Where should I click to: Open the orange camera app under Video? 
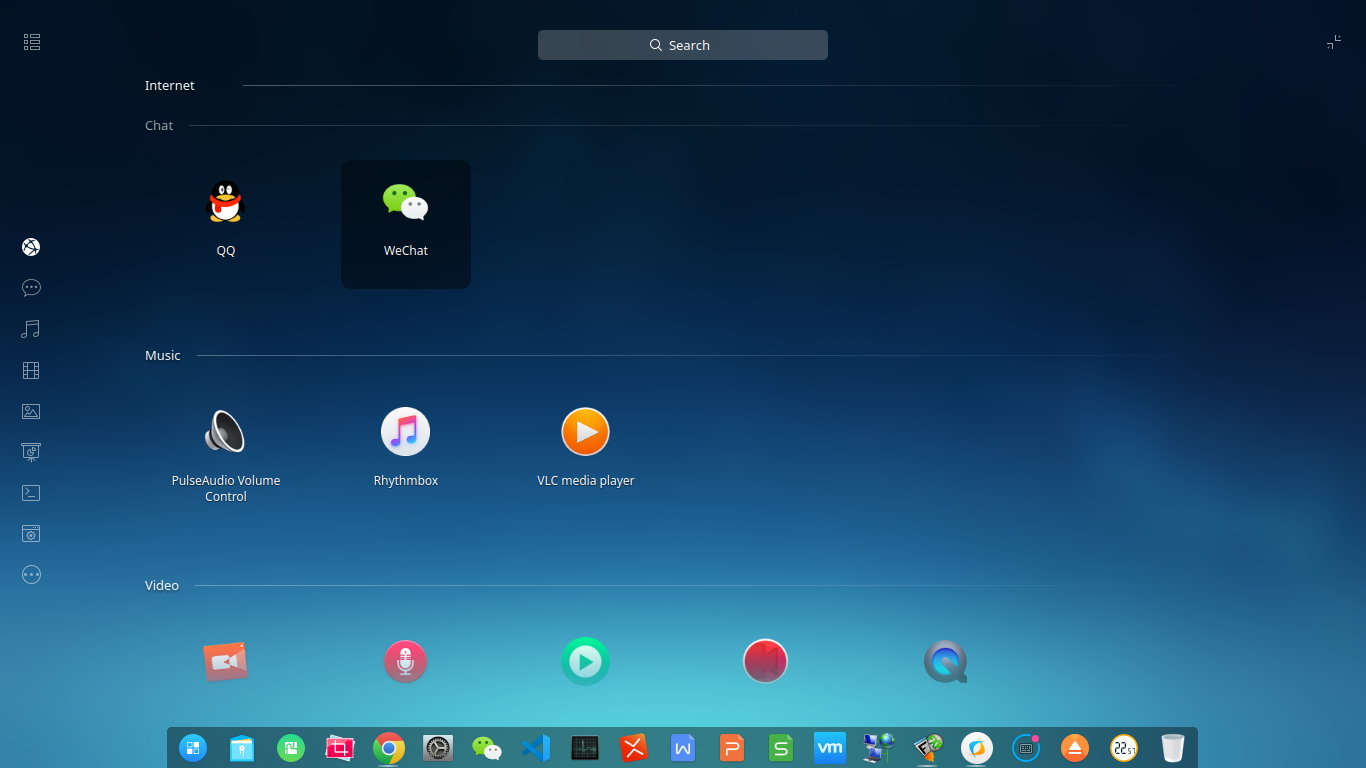click(x=225, y=662)
